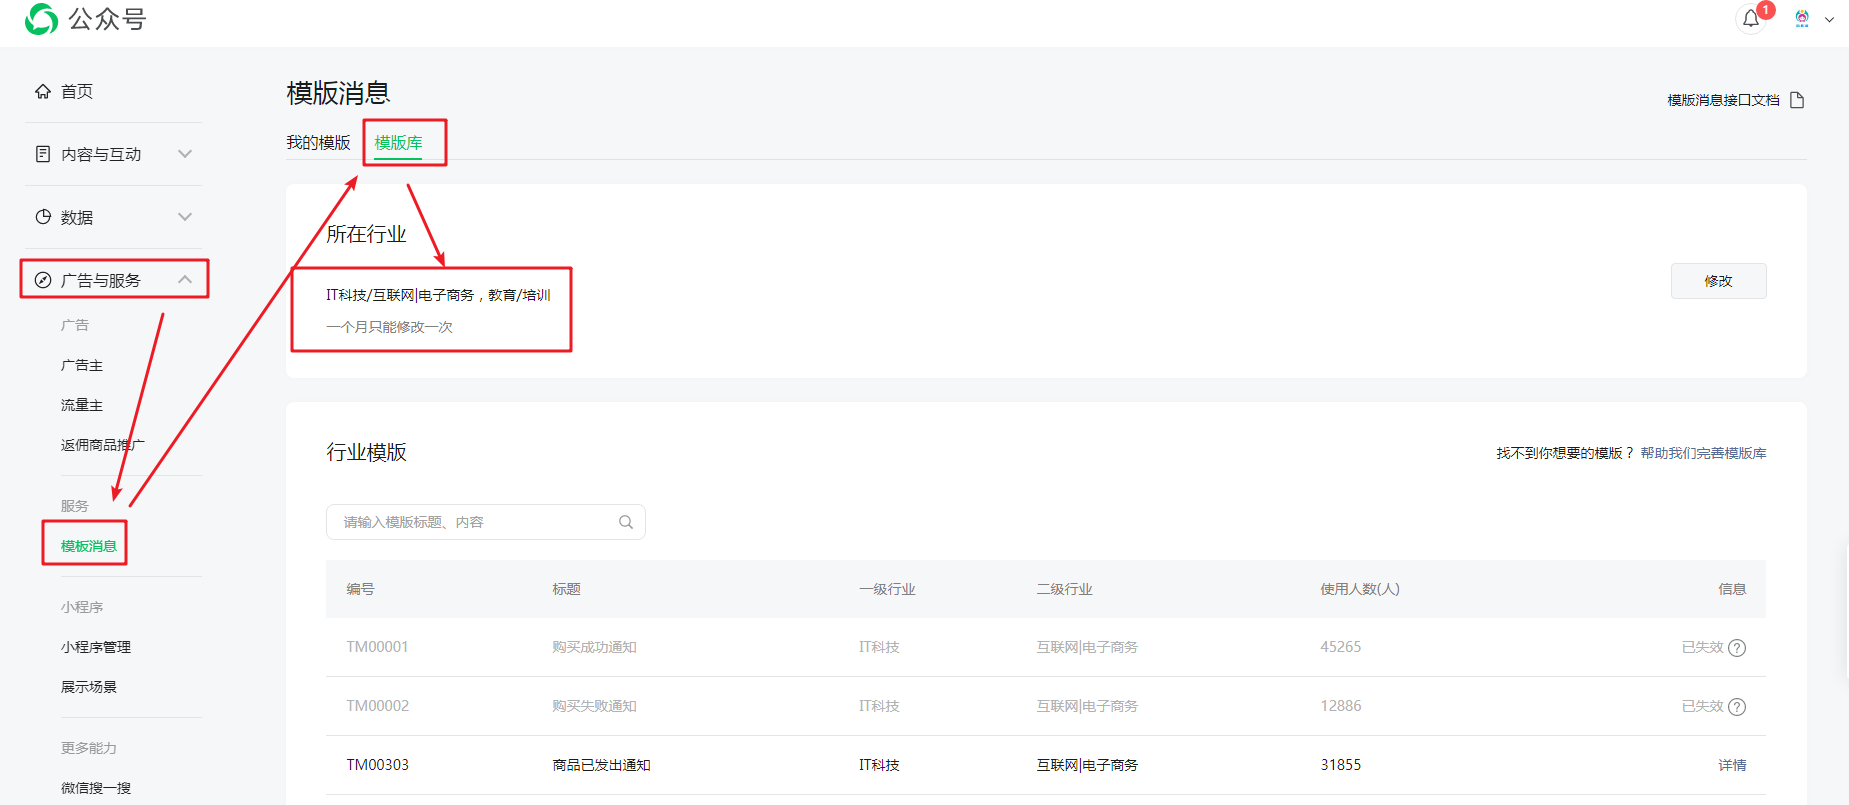The width and height of the screenshot is (1849, 805).
Task: Open 模板消息 in the sidebar
Action: (x=89, y=546)
